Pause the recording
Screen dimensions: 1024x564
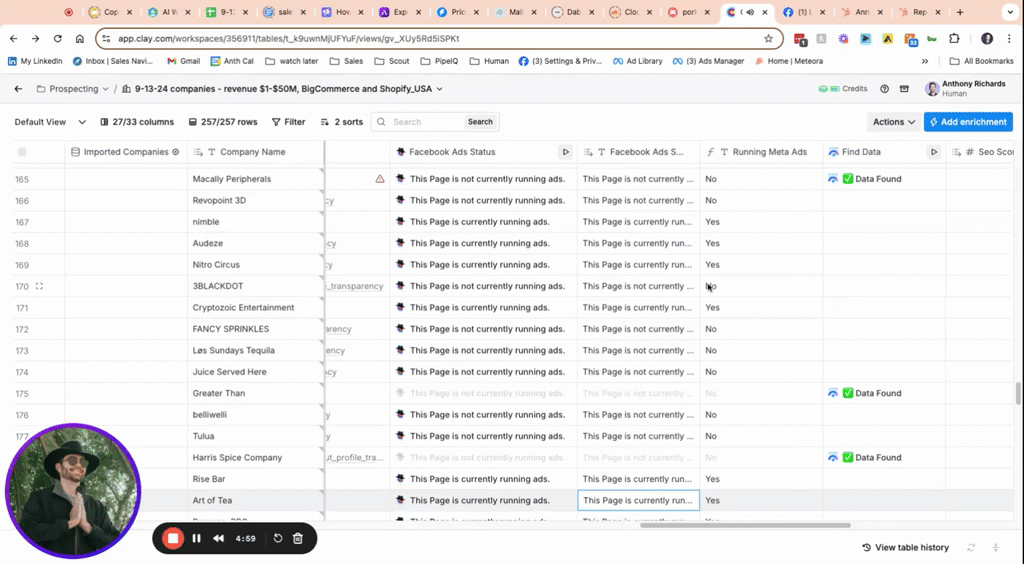tap(196, 538)
